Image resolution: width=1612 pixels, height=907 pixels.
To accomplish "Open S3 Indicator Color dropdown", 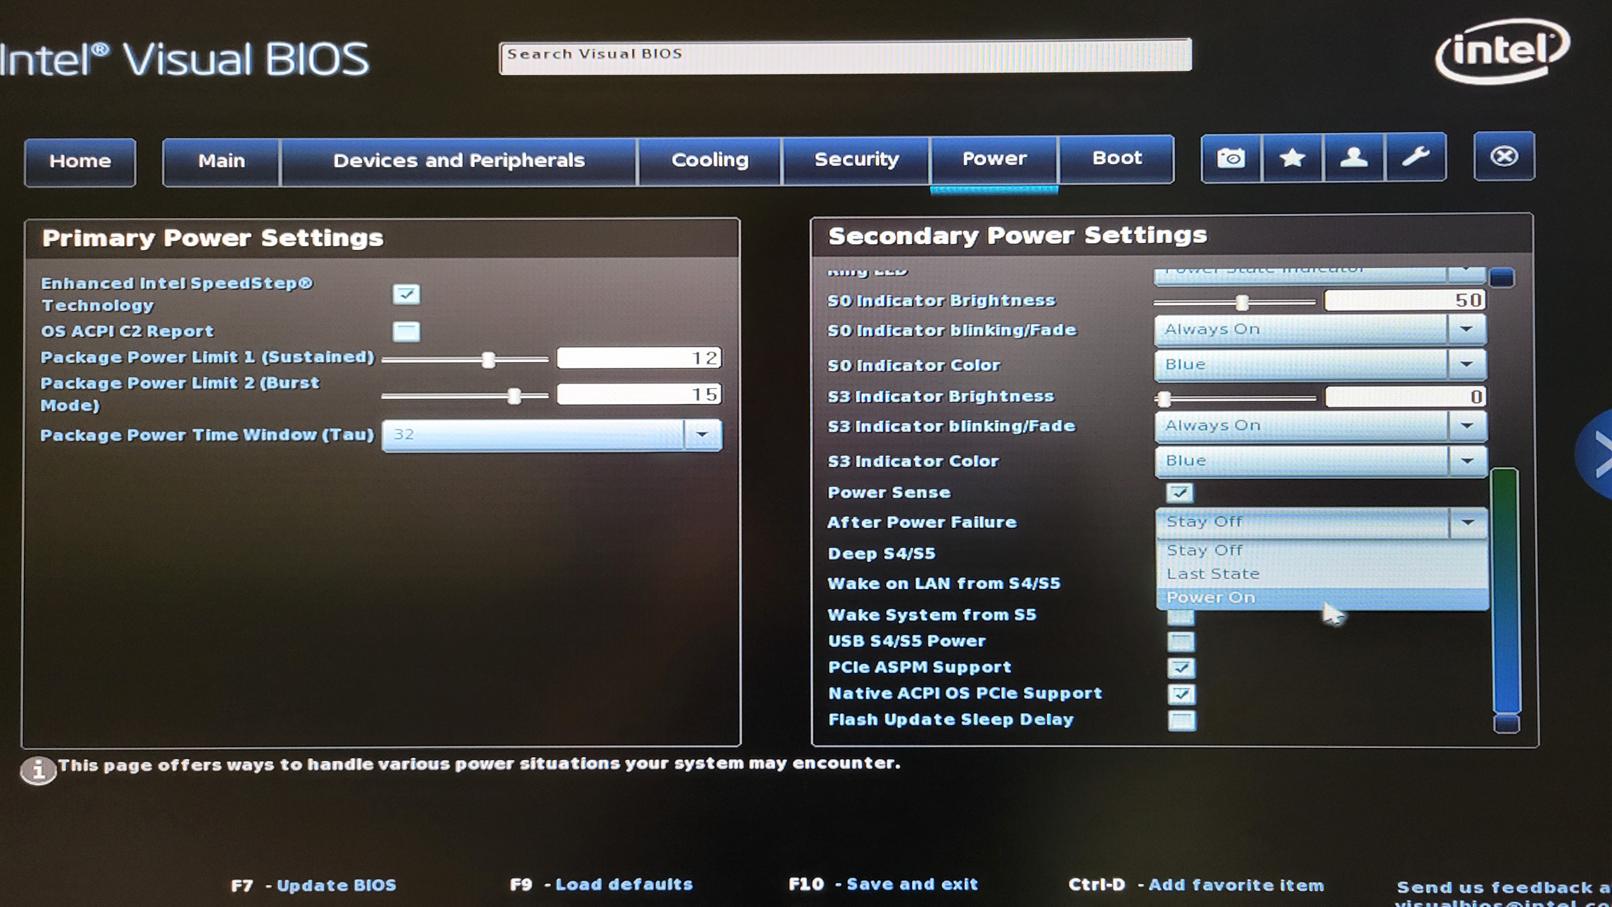I will point(1320,461).
